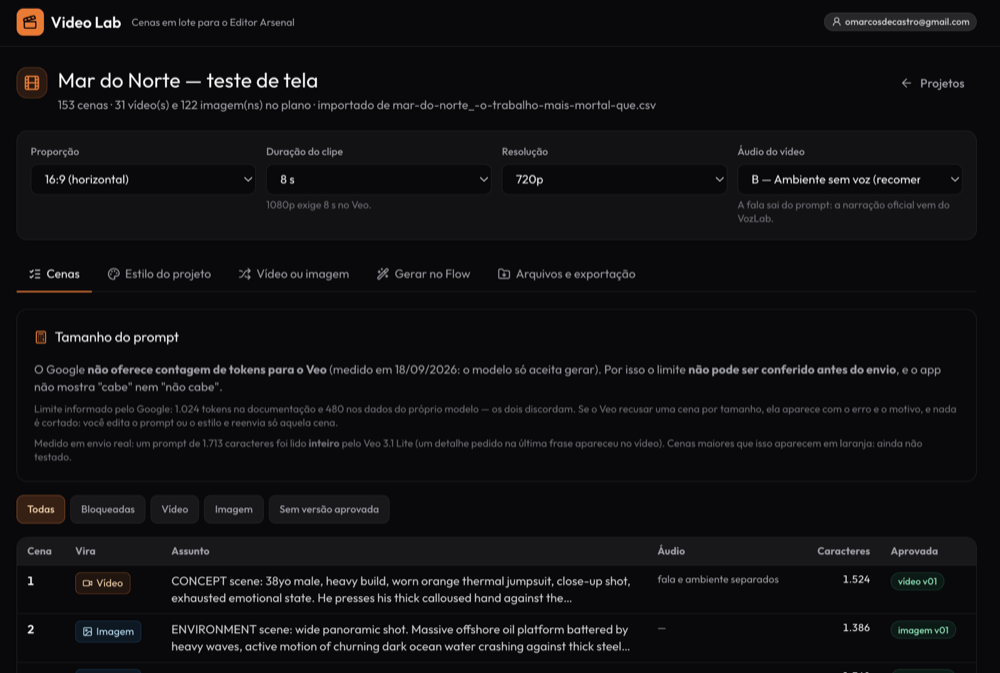Open the Resolução dropdown showing 720p
The image size is (1000, 673).
614,180
